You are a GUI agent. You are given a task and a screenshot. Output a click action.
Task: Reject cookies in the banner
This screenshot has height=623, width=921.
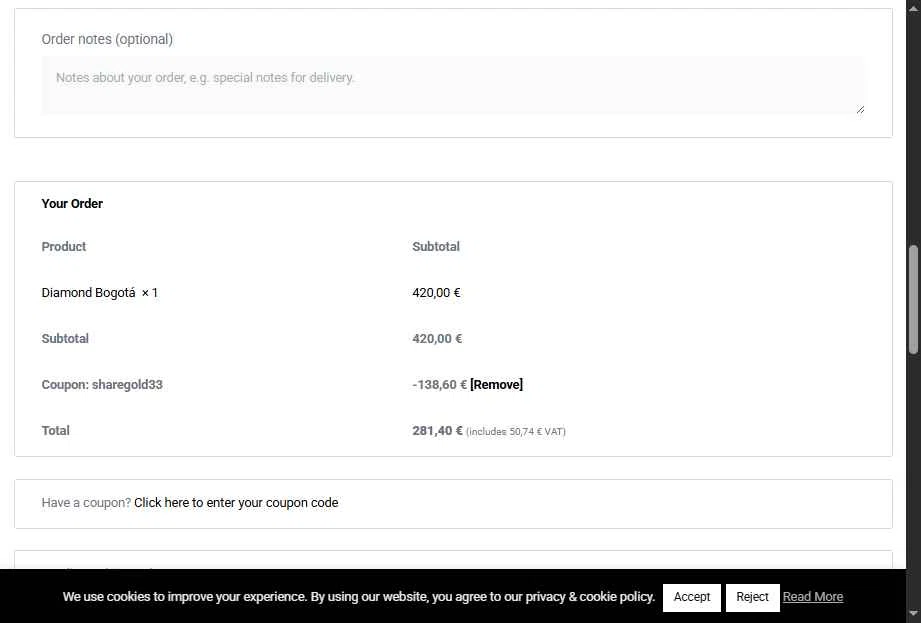pos(752,597)
